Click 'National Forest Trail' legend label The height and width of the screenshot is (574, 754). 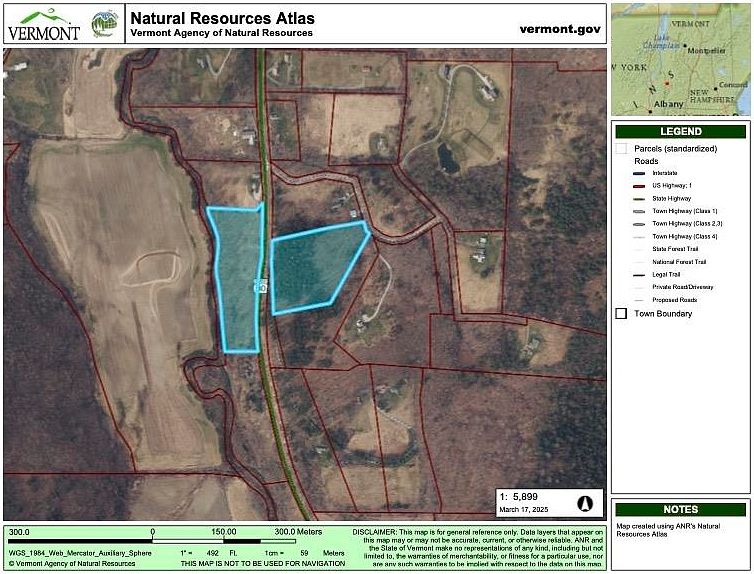click(x=679, y=262)
